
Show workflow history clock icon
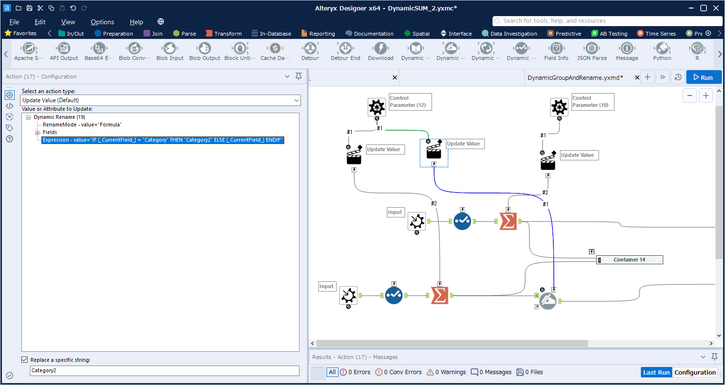coord(678,77)
